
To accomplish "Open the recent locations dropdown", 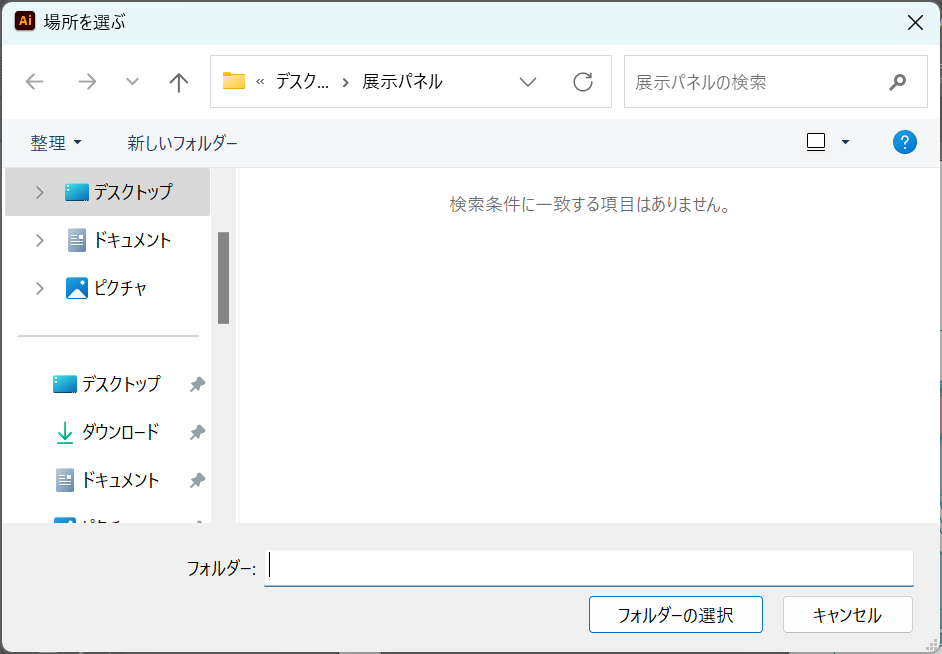I will click(132, 82).
